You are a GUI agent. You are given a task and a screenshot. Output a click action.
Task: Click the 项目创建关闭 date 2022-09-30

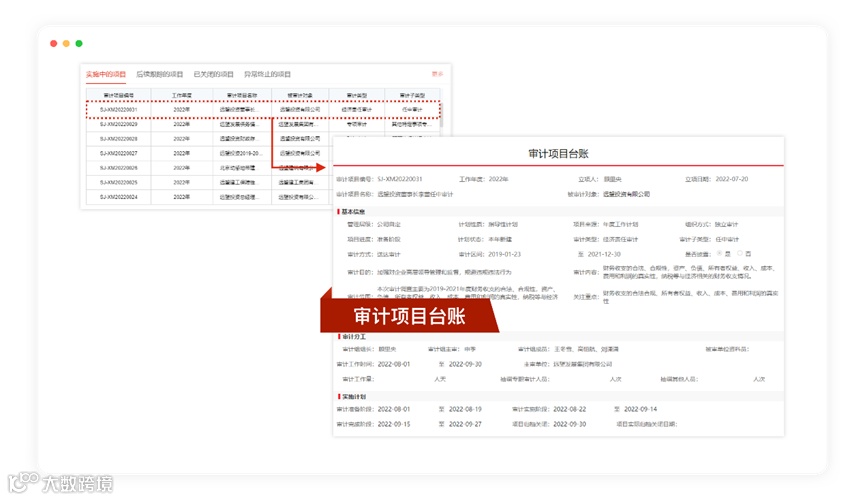coord(569,424)
